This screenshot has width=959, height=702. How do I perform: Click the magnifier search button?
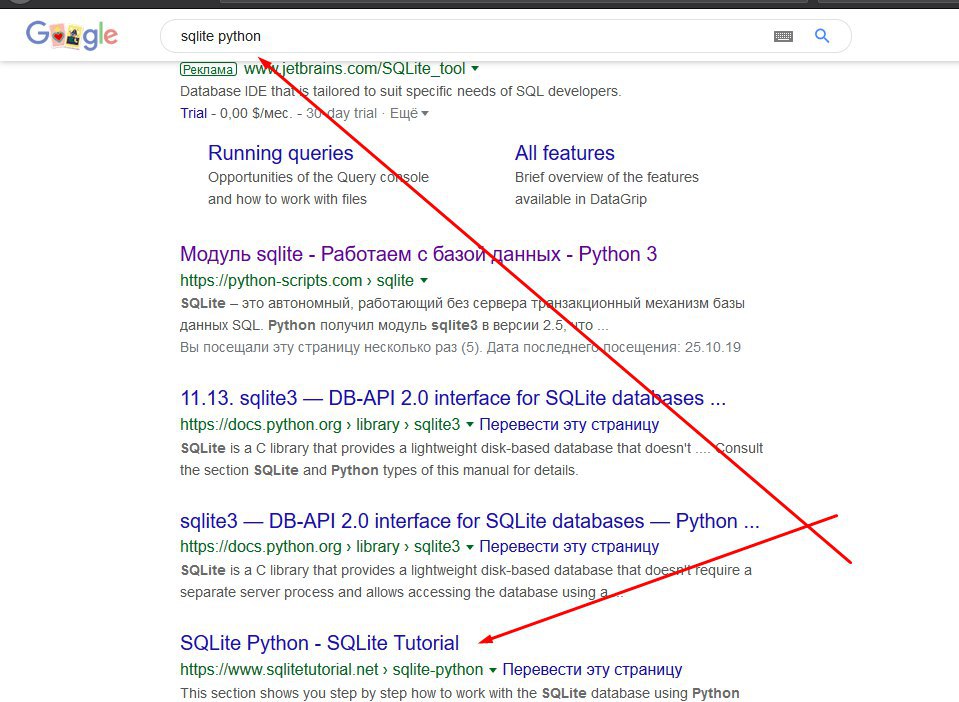822,36
